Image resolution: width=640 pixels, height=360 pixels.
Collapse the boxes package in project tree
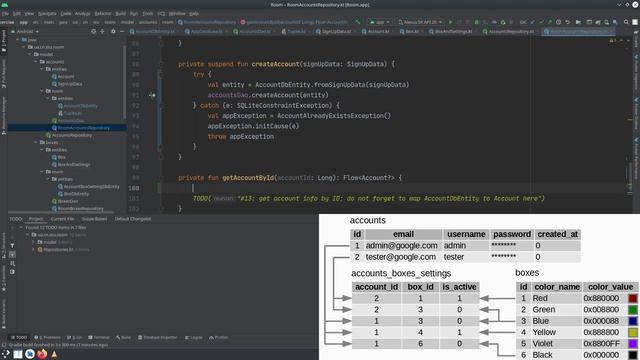[36, 142]
